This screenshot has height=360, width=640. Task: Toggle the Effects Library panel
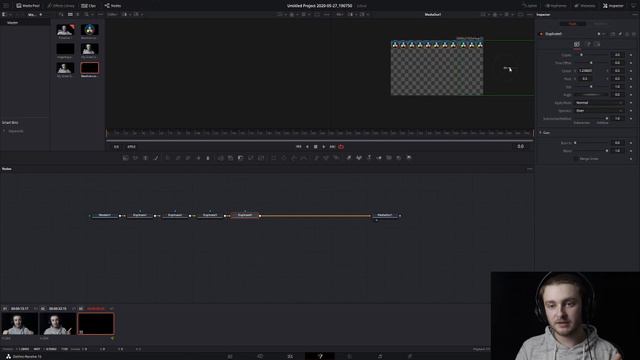pyautogui.click(x=61, y=6)
